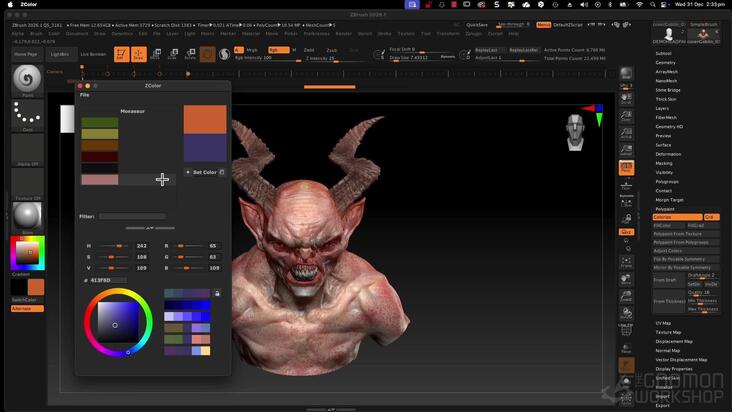Toggle the Perspective orange icon

(626, 168)
